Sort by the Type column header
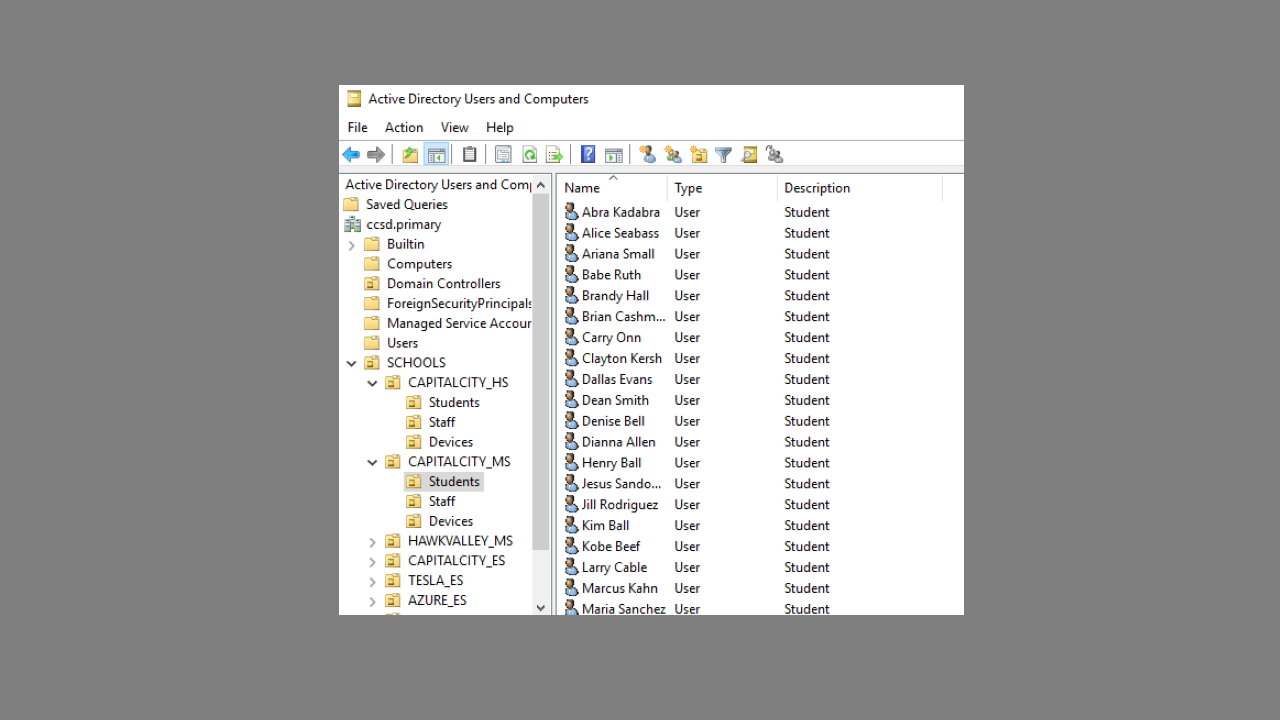The image size is (1280, 720). 722,187
